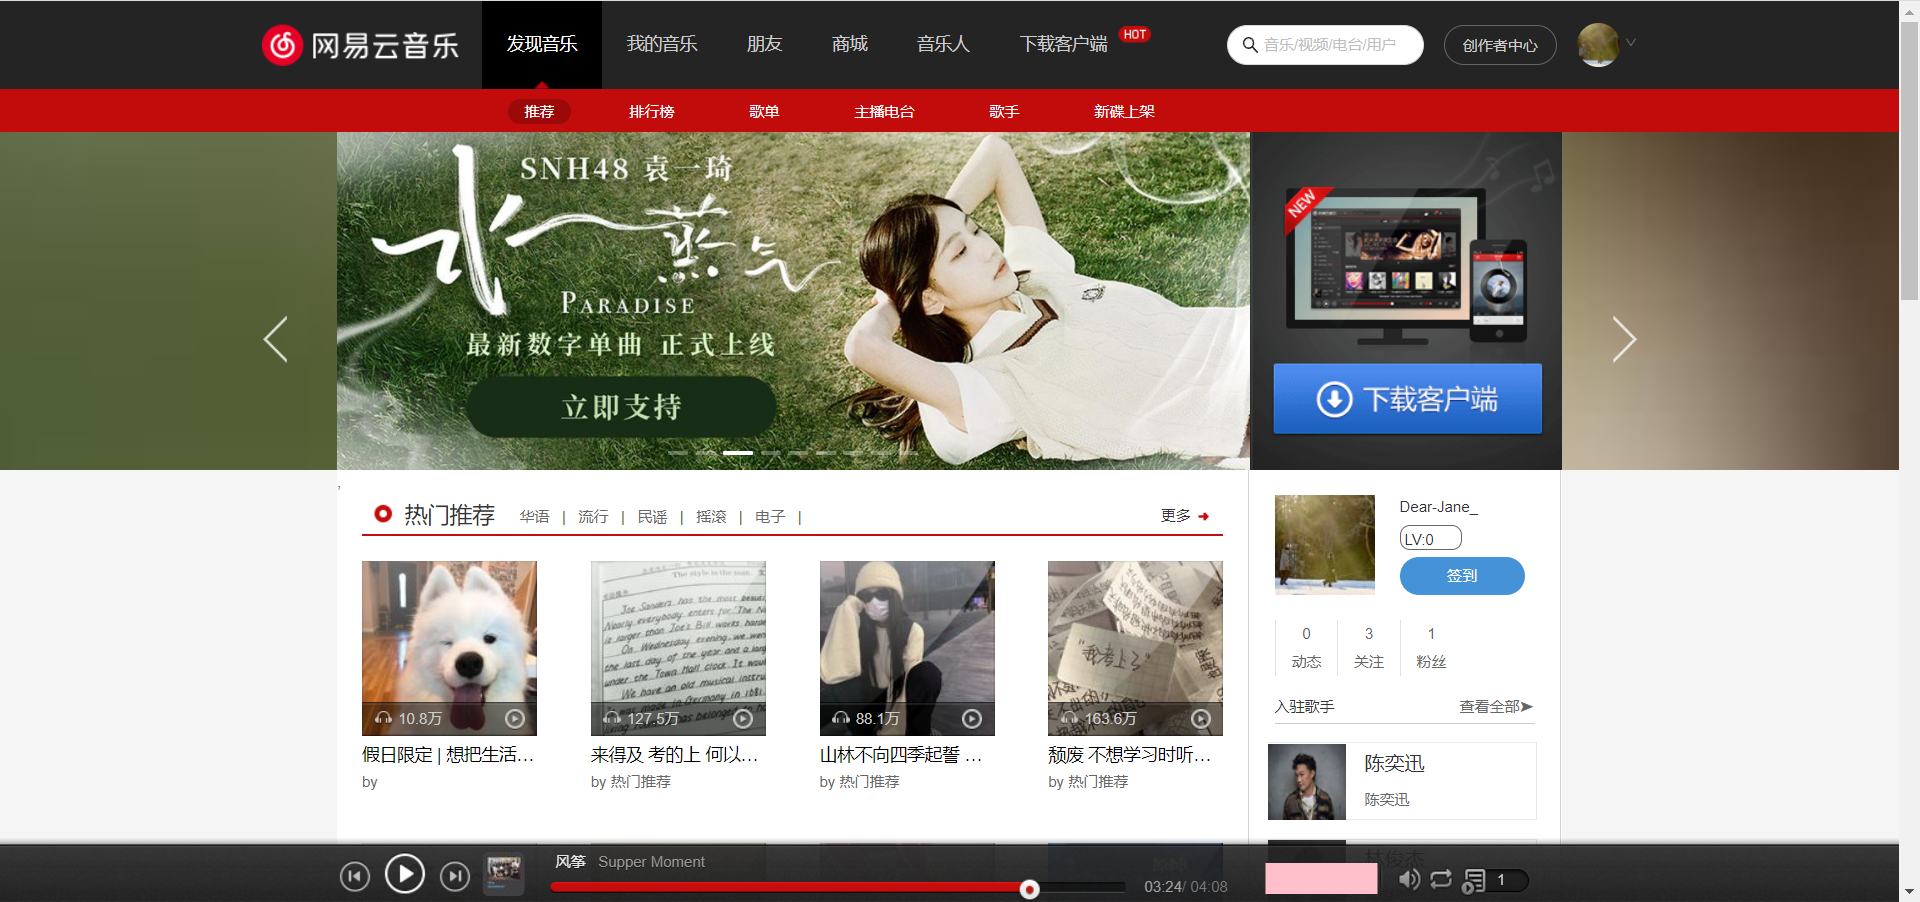Select the 流行 genre filter

592,517
